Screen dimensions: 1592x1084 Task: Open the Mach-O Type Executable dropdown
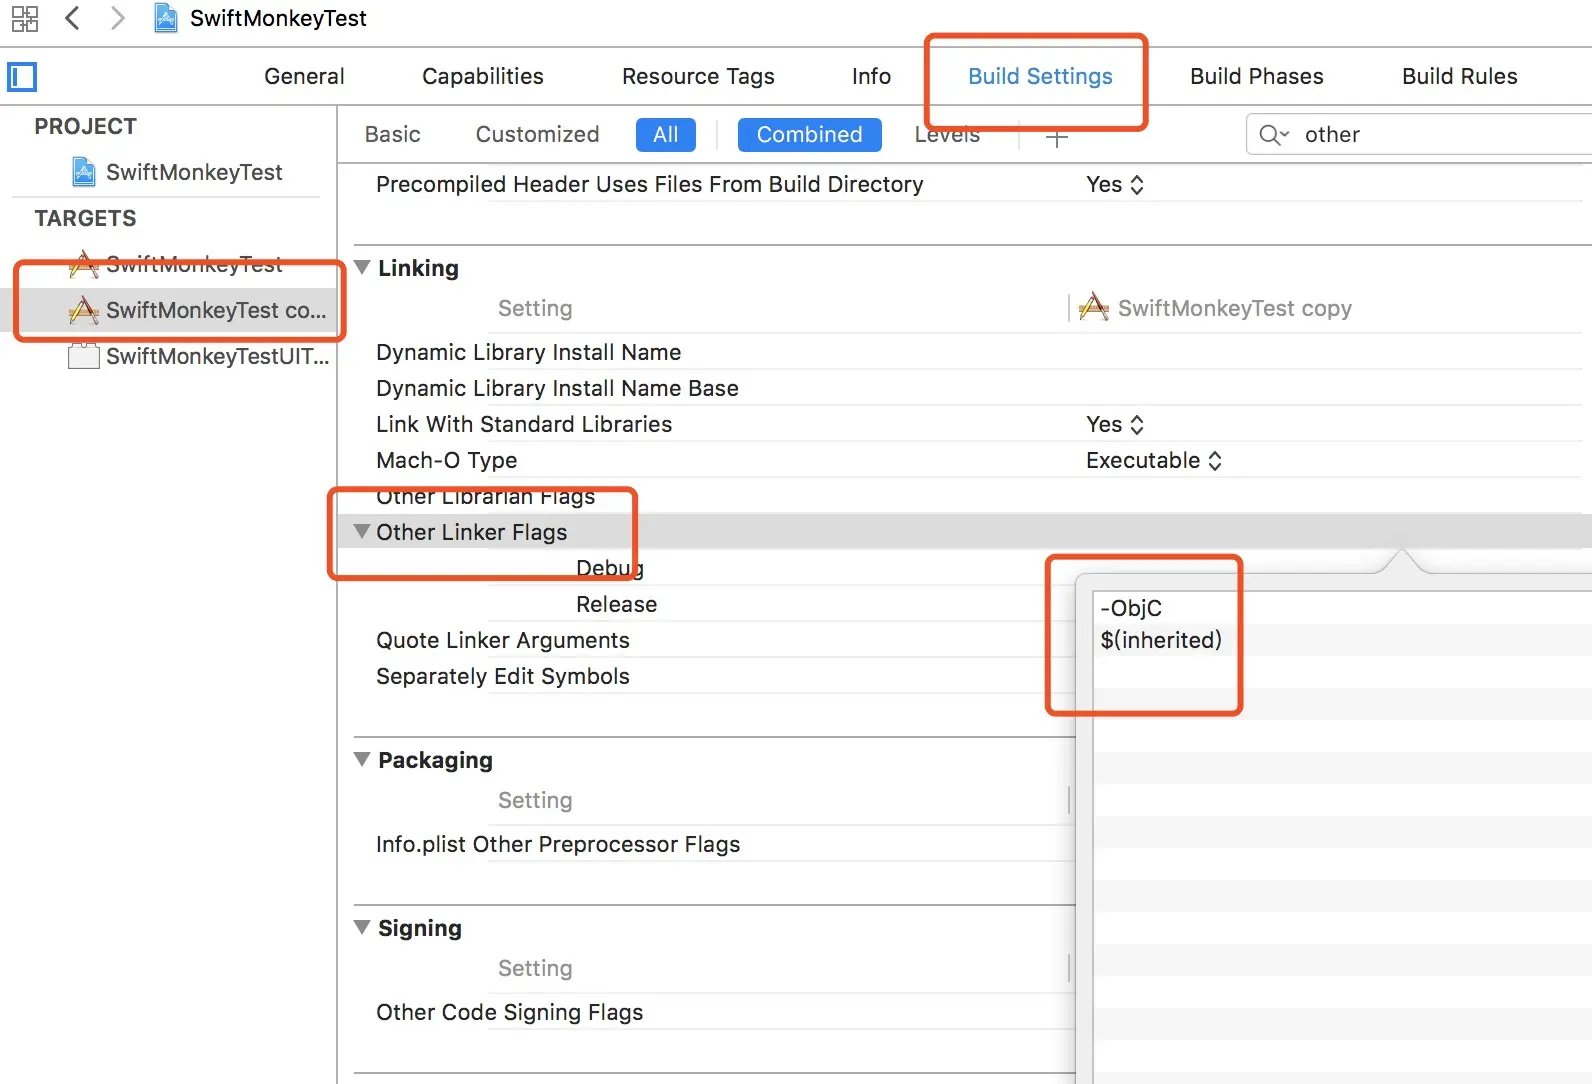[x=1154, y=460]
